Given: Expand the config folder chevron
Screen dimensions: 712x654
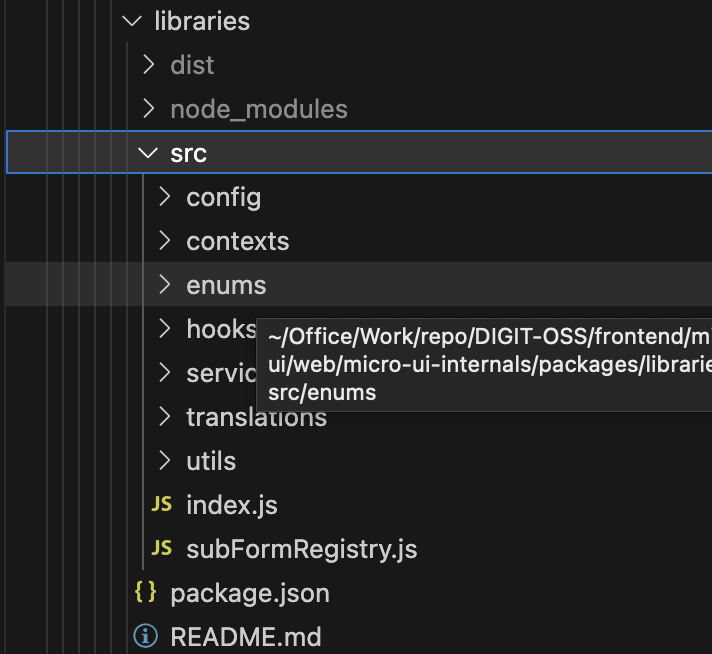Looking at the screenshot, I should tap(164, 197).
